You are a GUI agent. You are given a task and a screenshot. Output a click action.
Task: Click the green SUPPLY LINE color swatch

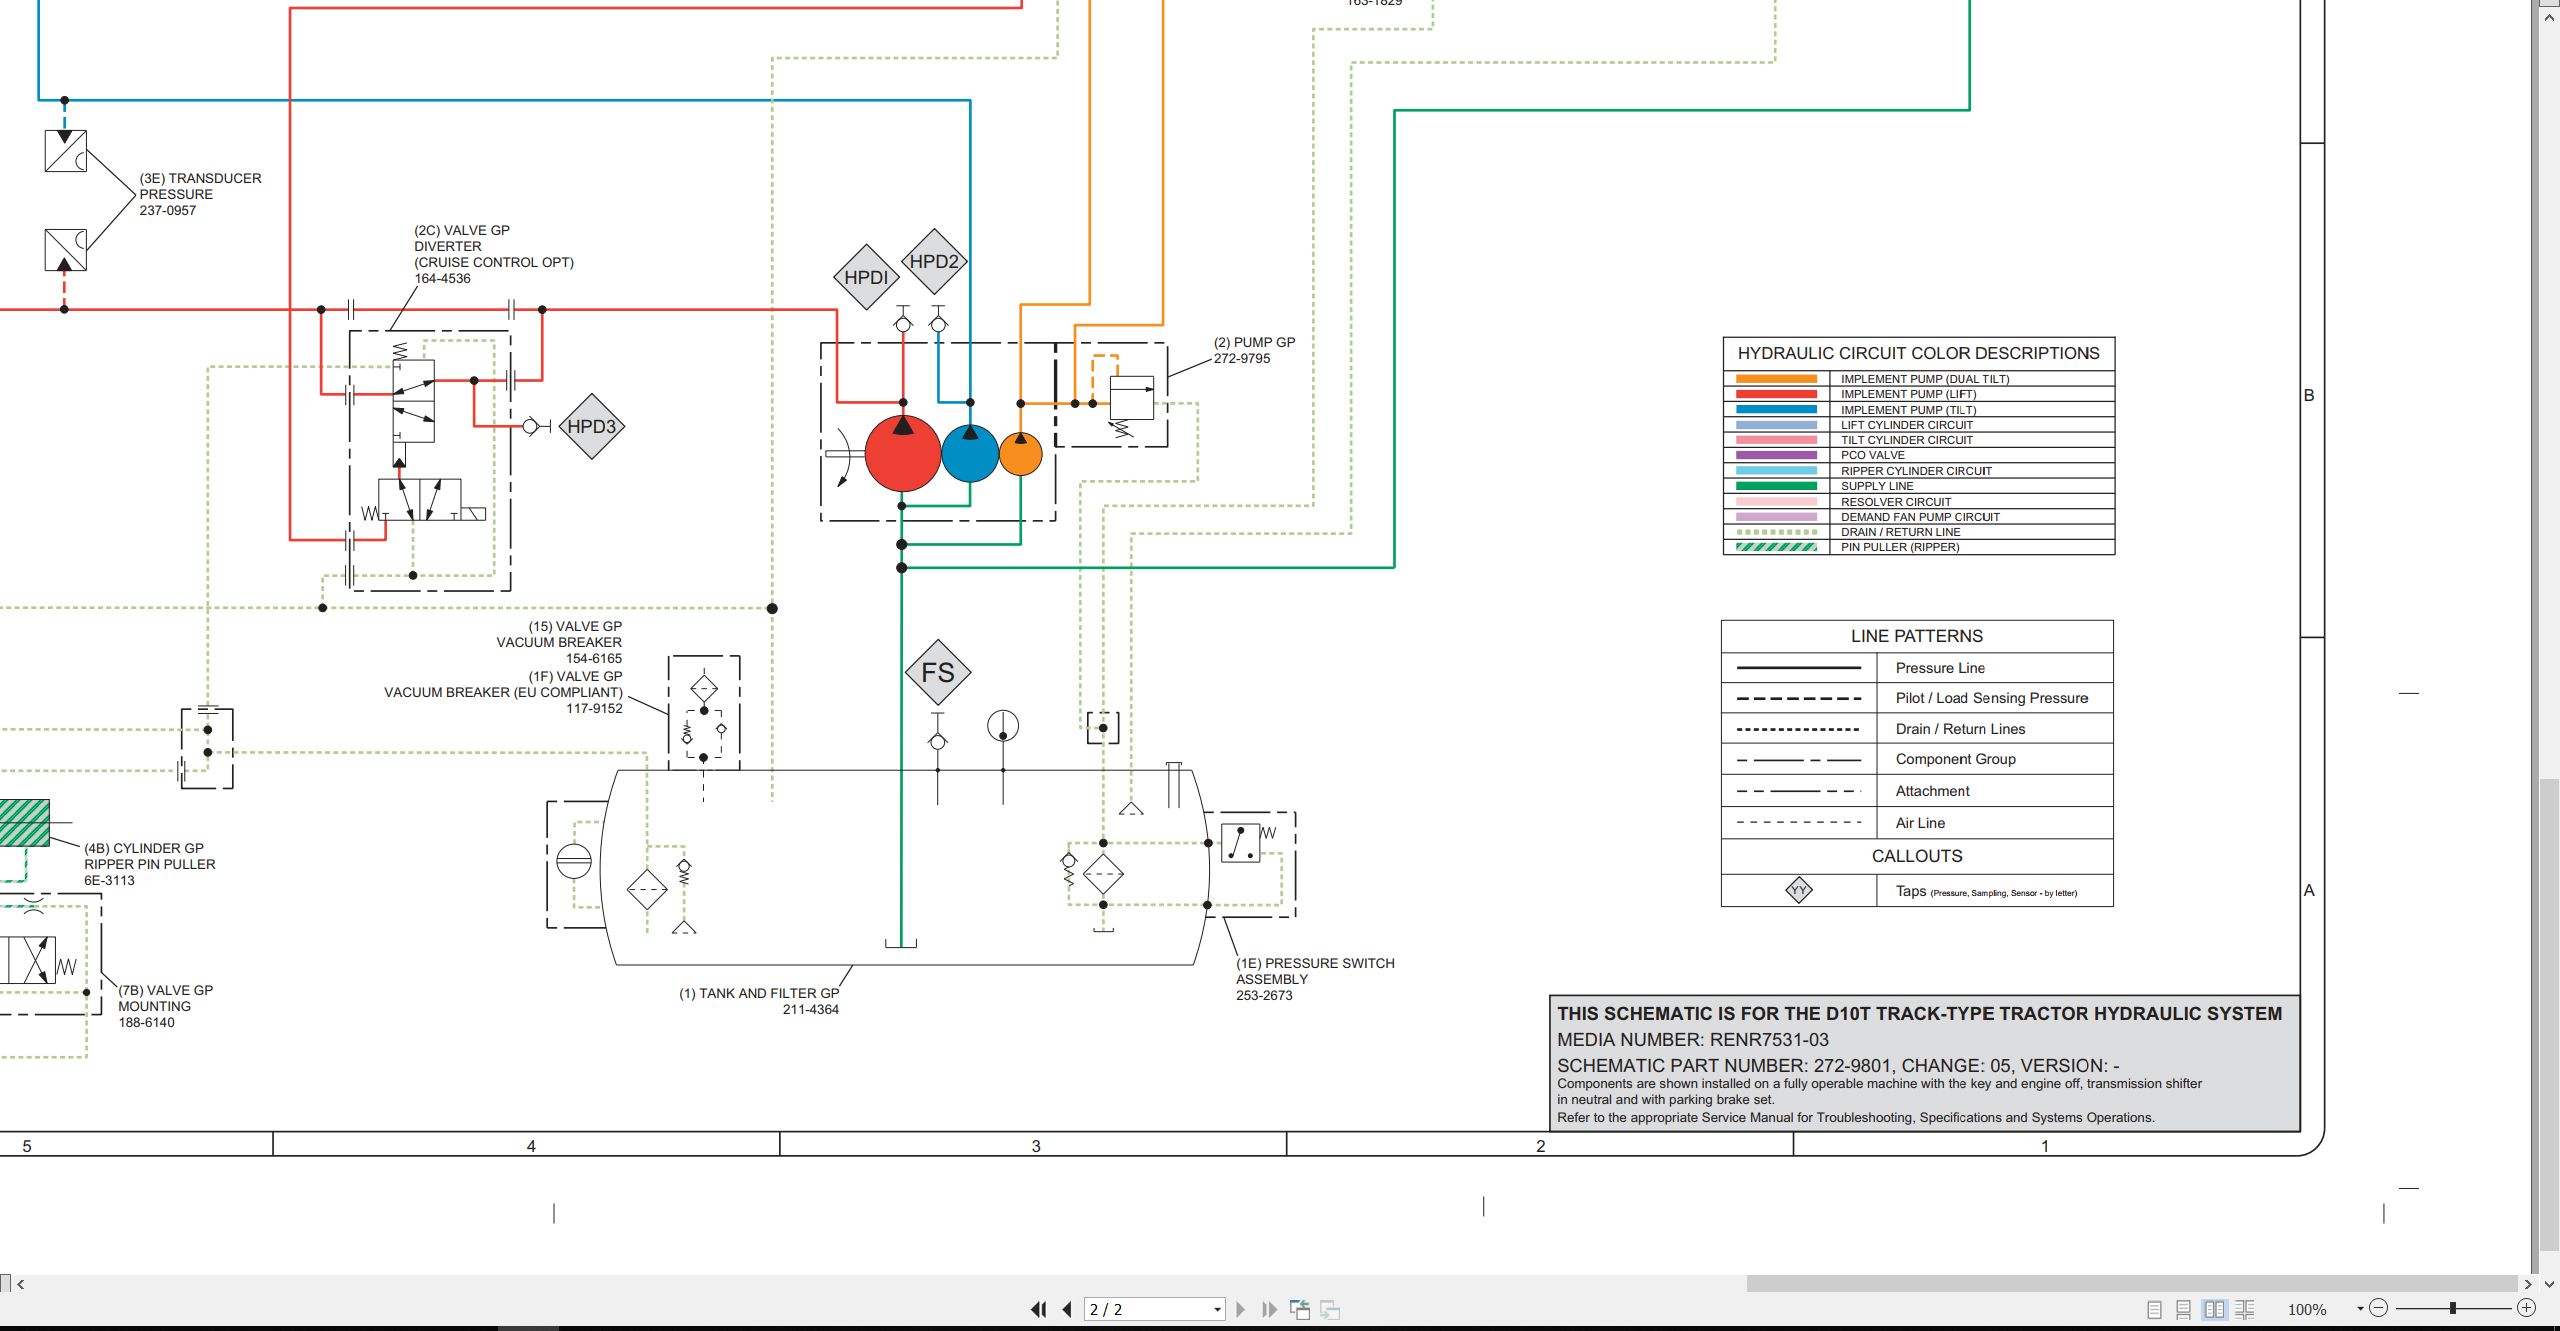tap(1776, 486)
